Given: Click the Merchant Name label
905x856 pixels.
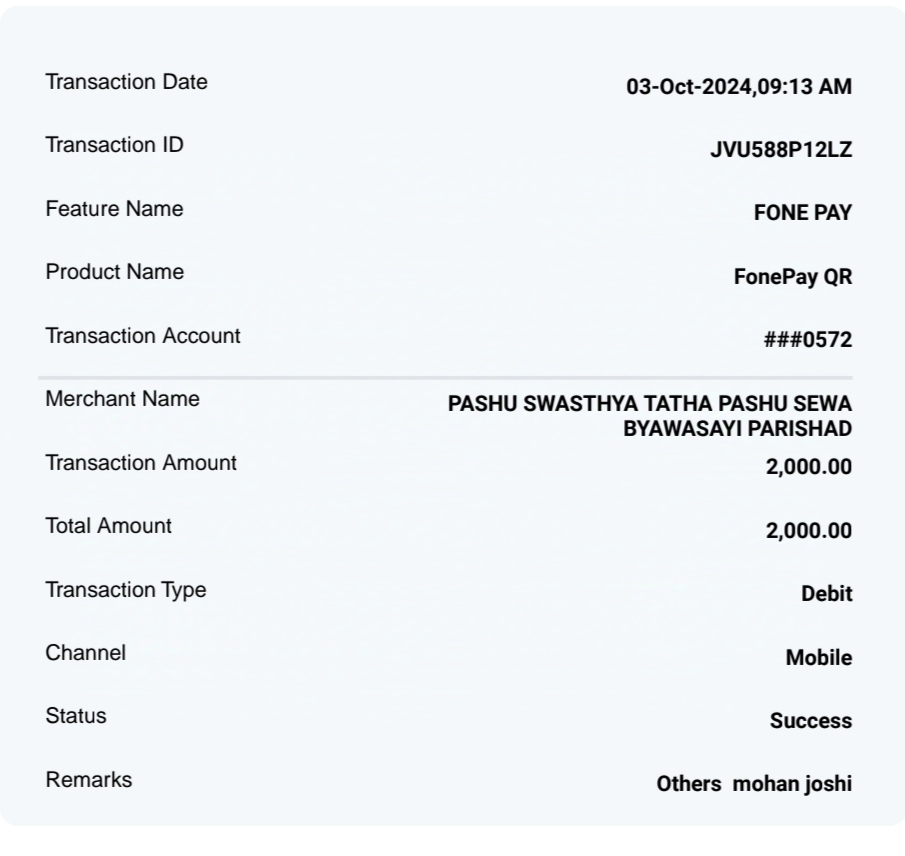Looking at the screenshot, I should point(122,399).
